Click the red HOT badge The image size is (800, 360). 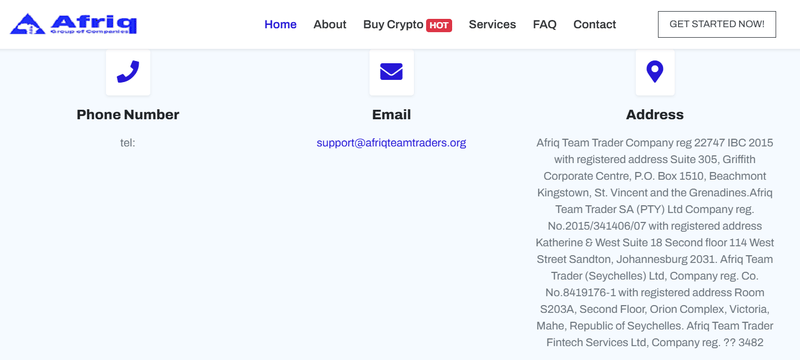tap(439, 25)
